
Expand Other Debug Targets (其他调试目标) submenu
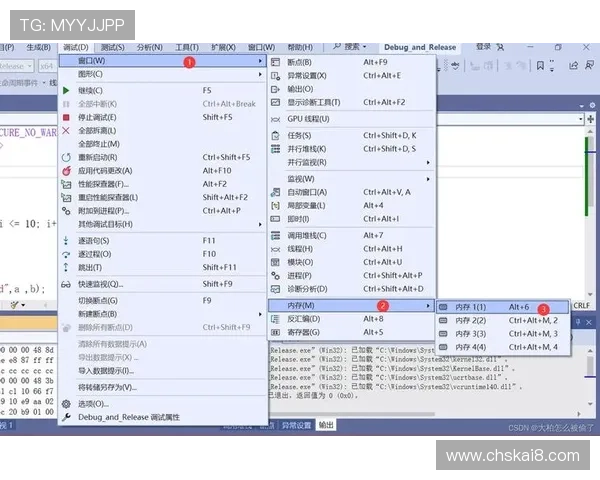(260, 224)
